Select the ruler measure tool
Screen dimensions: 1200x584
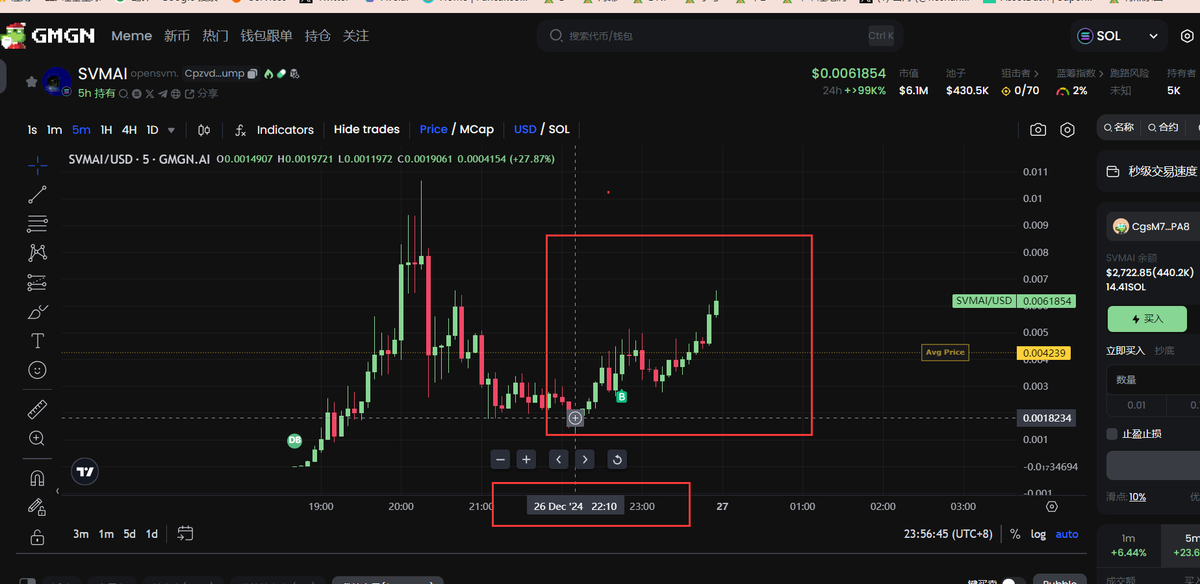(x=37, y=408)
